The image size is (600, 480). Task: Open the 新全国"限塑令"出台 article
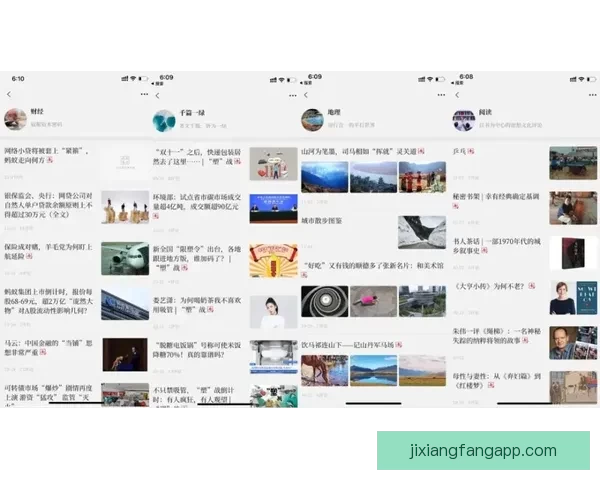pyautogui.click(x=197, y=258)
